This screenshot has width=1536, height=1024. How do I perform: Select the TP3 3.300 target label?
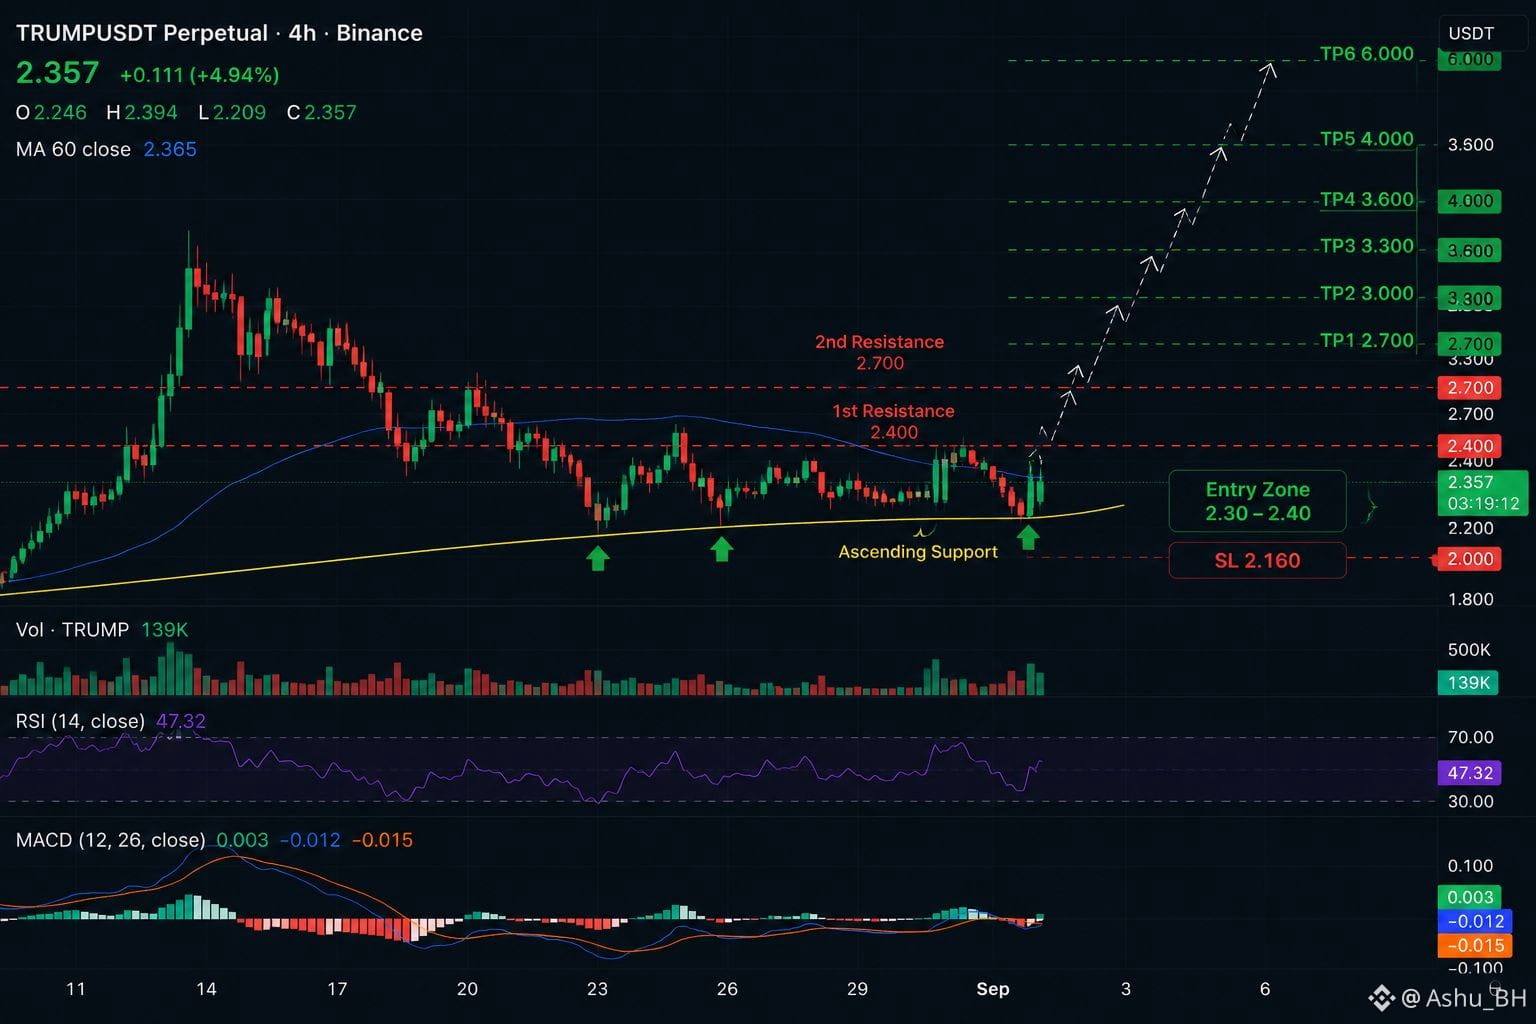click(x=1367, y=245)
